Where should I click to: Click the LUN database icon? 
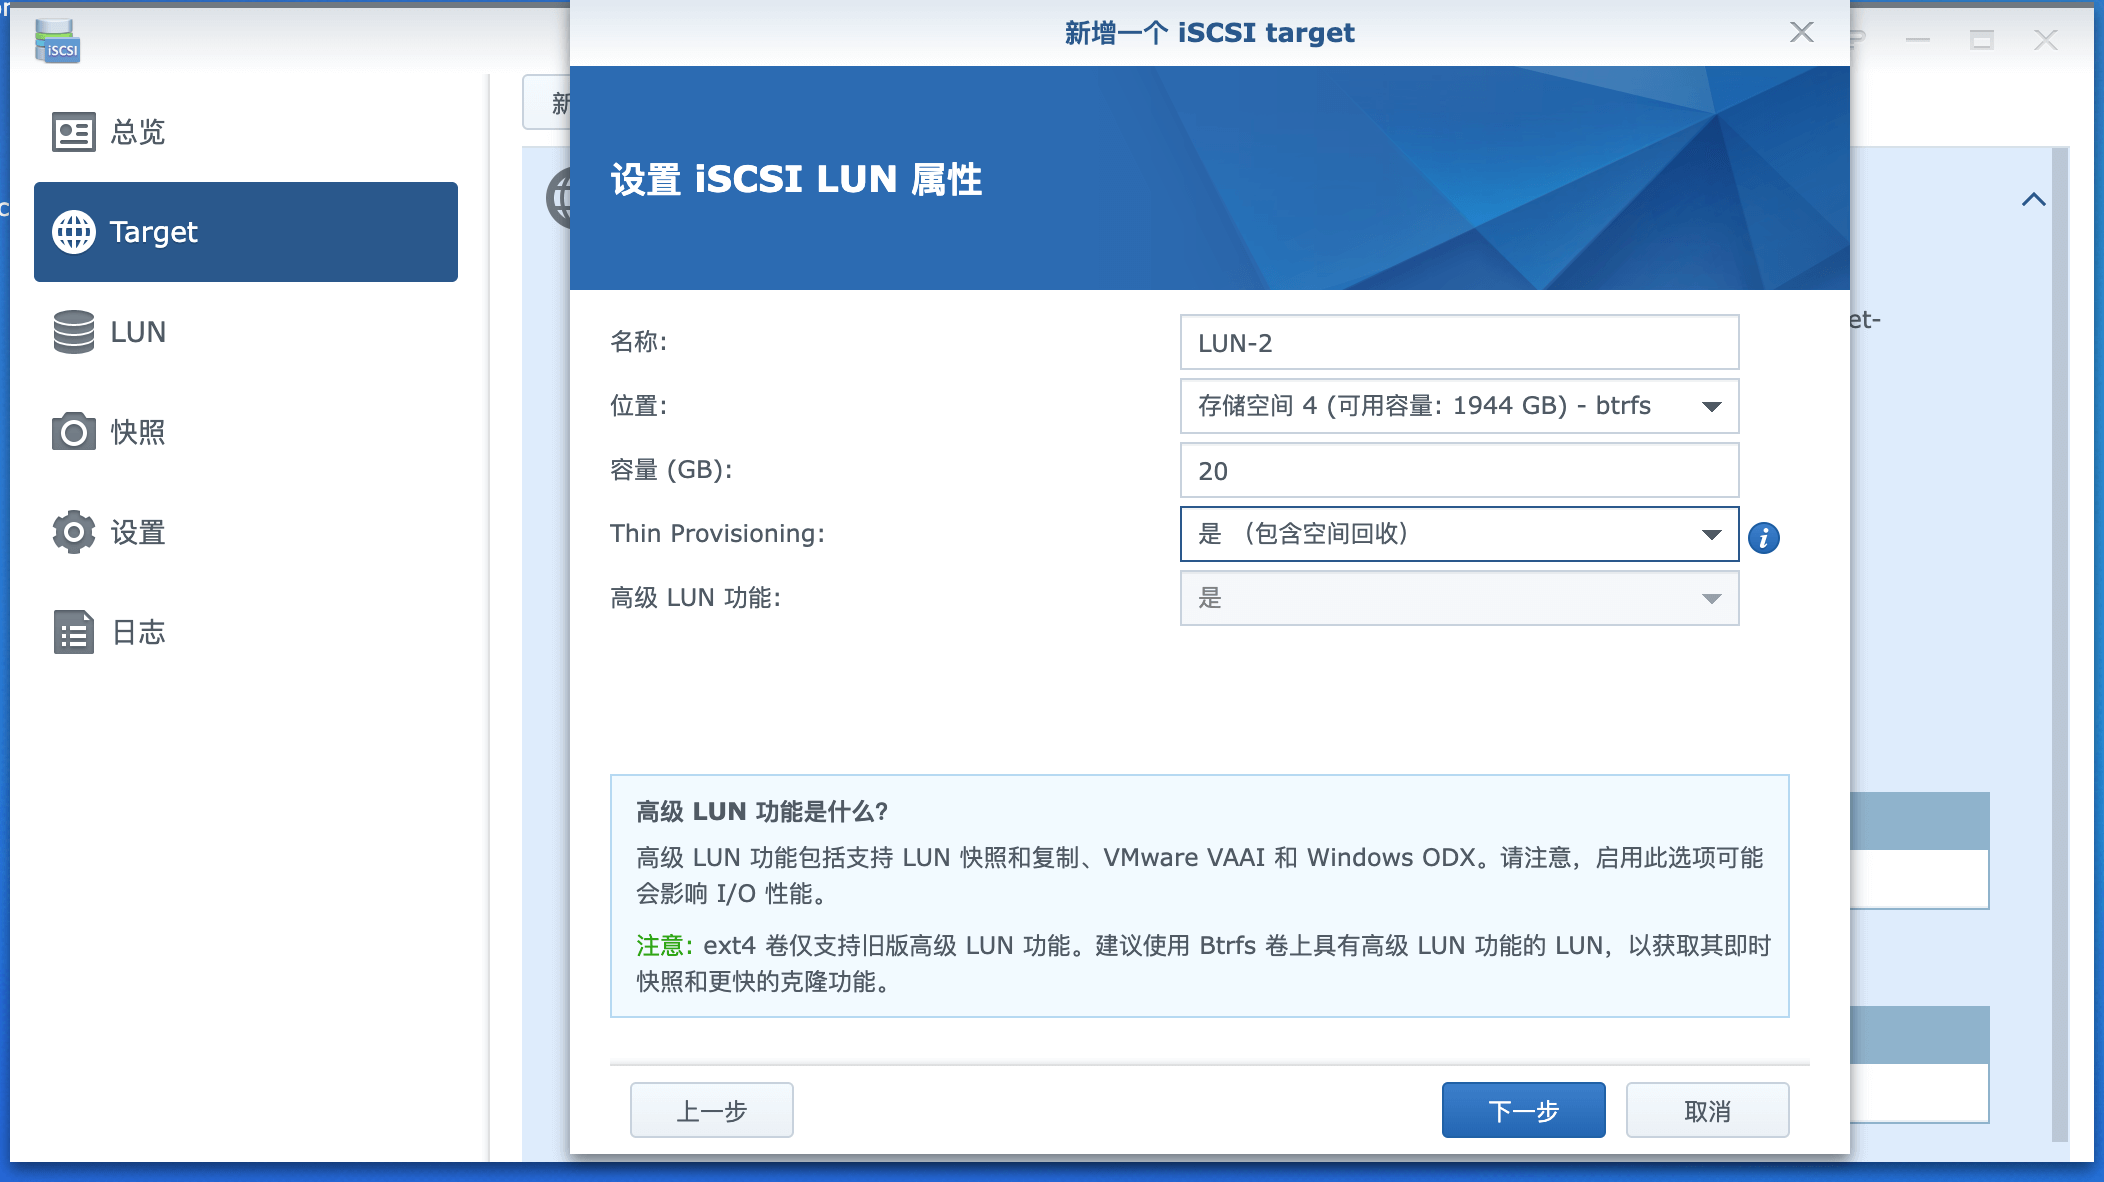point(73,332)
